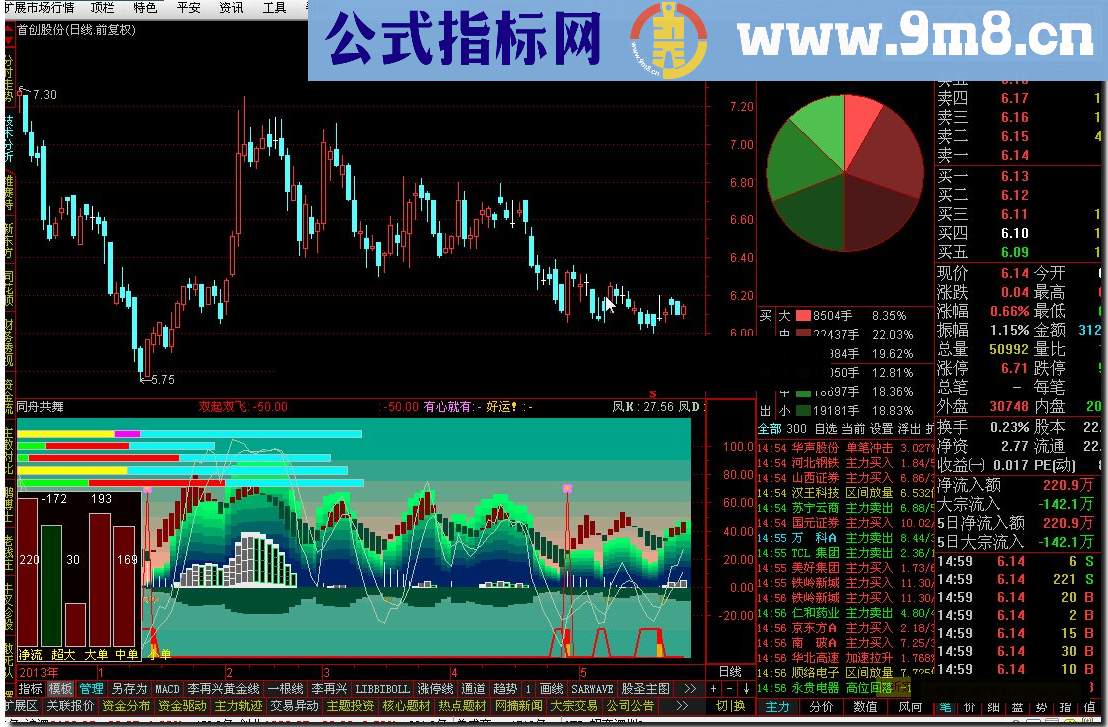Select the 画线 drawing tool

click(551, 689)
